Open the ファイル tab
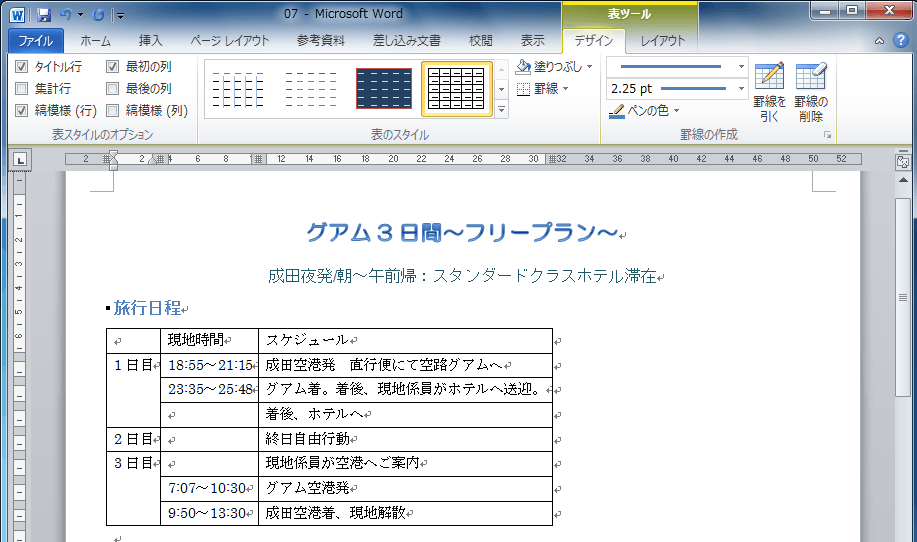 [36, 41]
